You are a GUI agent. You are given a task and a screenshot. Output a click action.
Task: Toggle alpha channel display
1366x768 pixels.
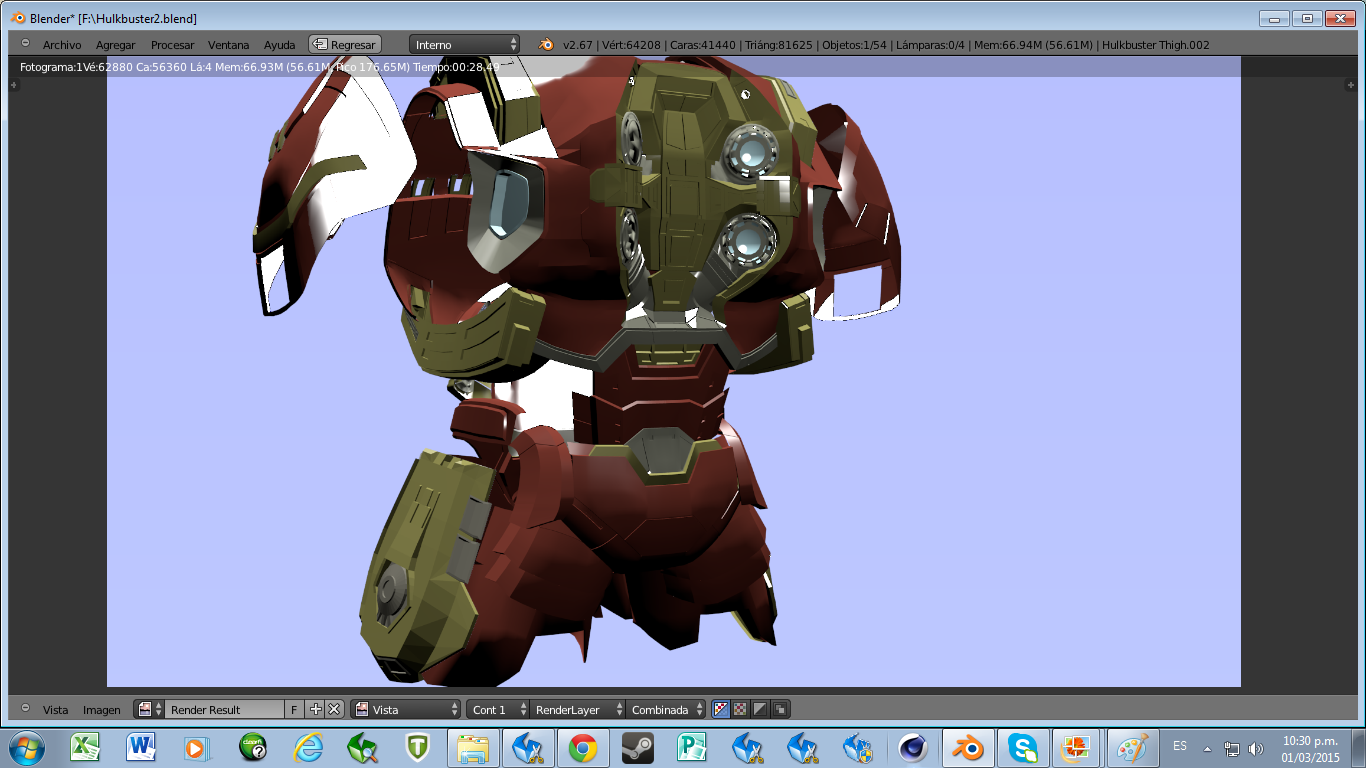[x=761, y=709]
